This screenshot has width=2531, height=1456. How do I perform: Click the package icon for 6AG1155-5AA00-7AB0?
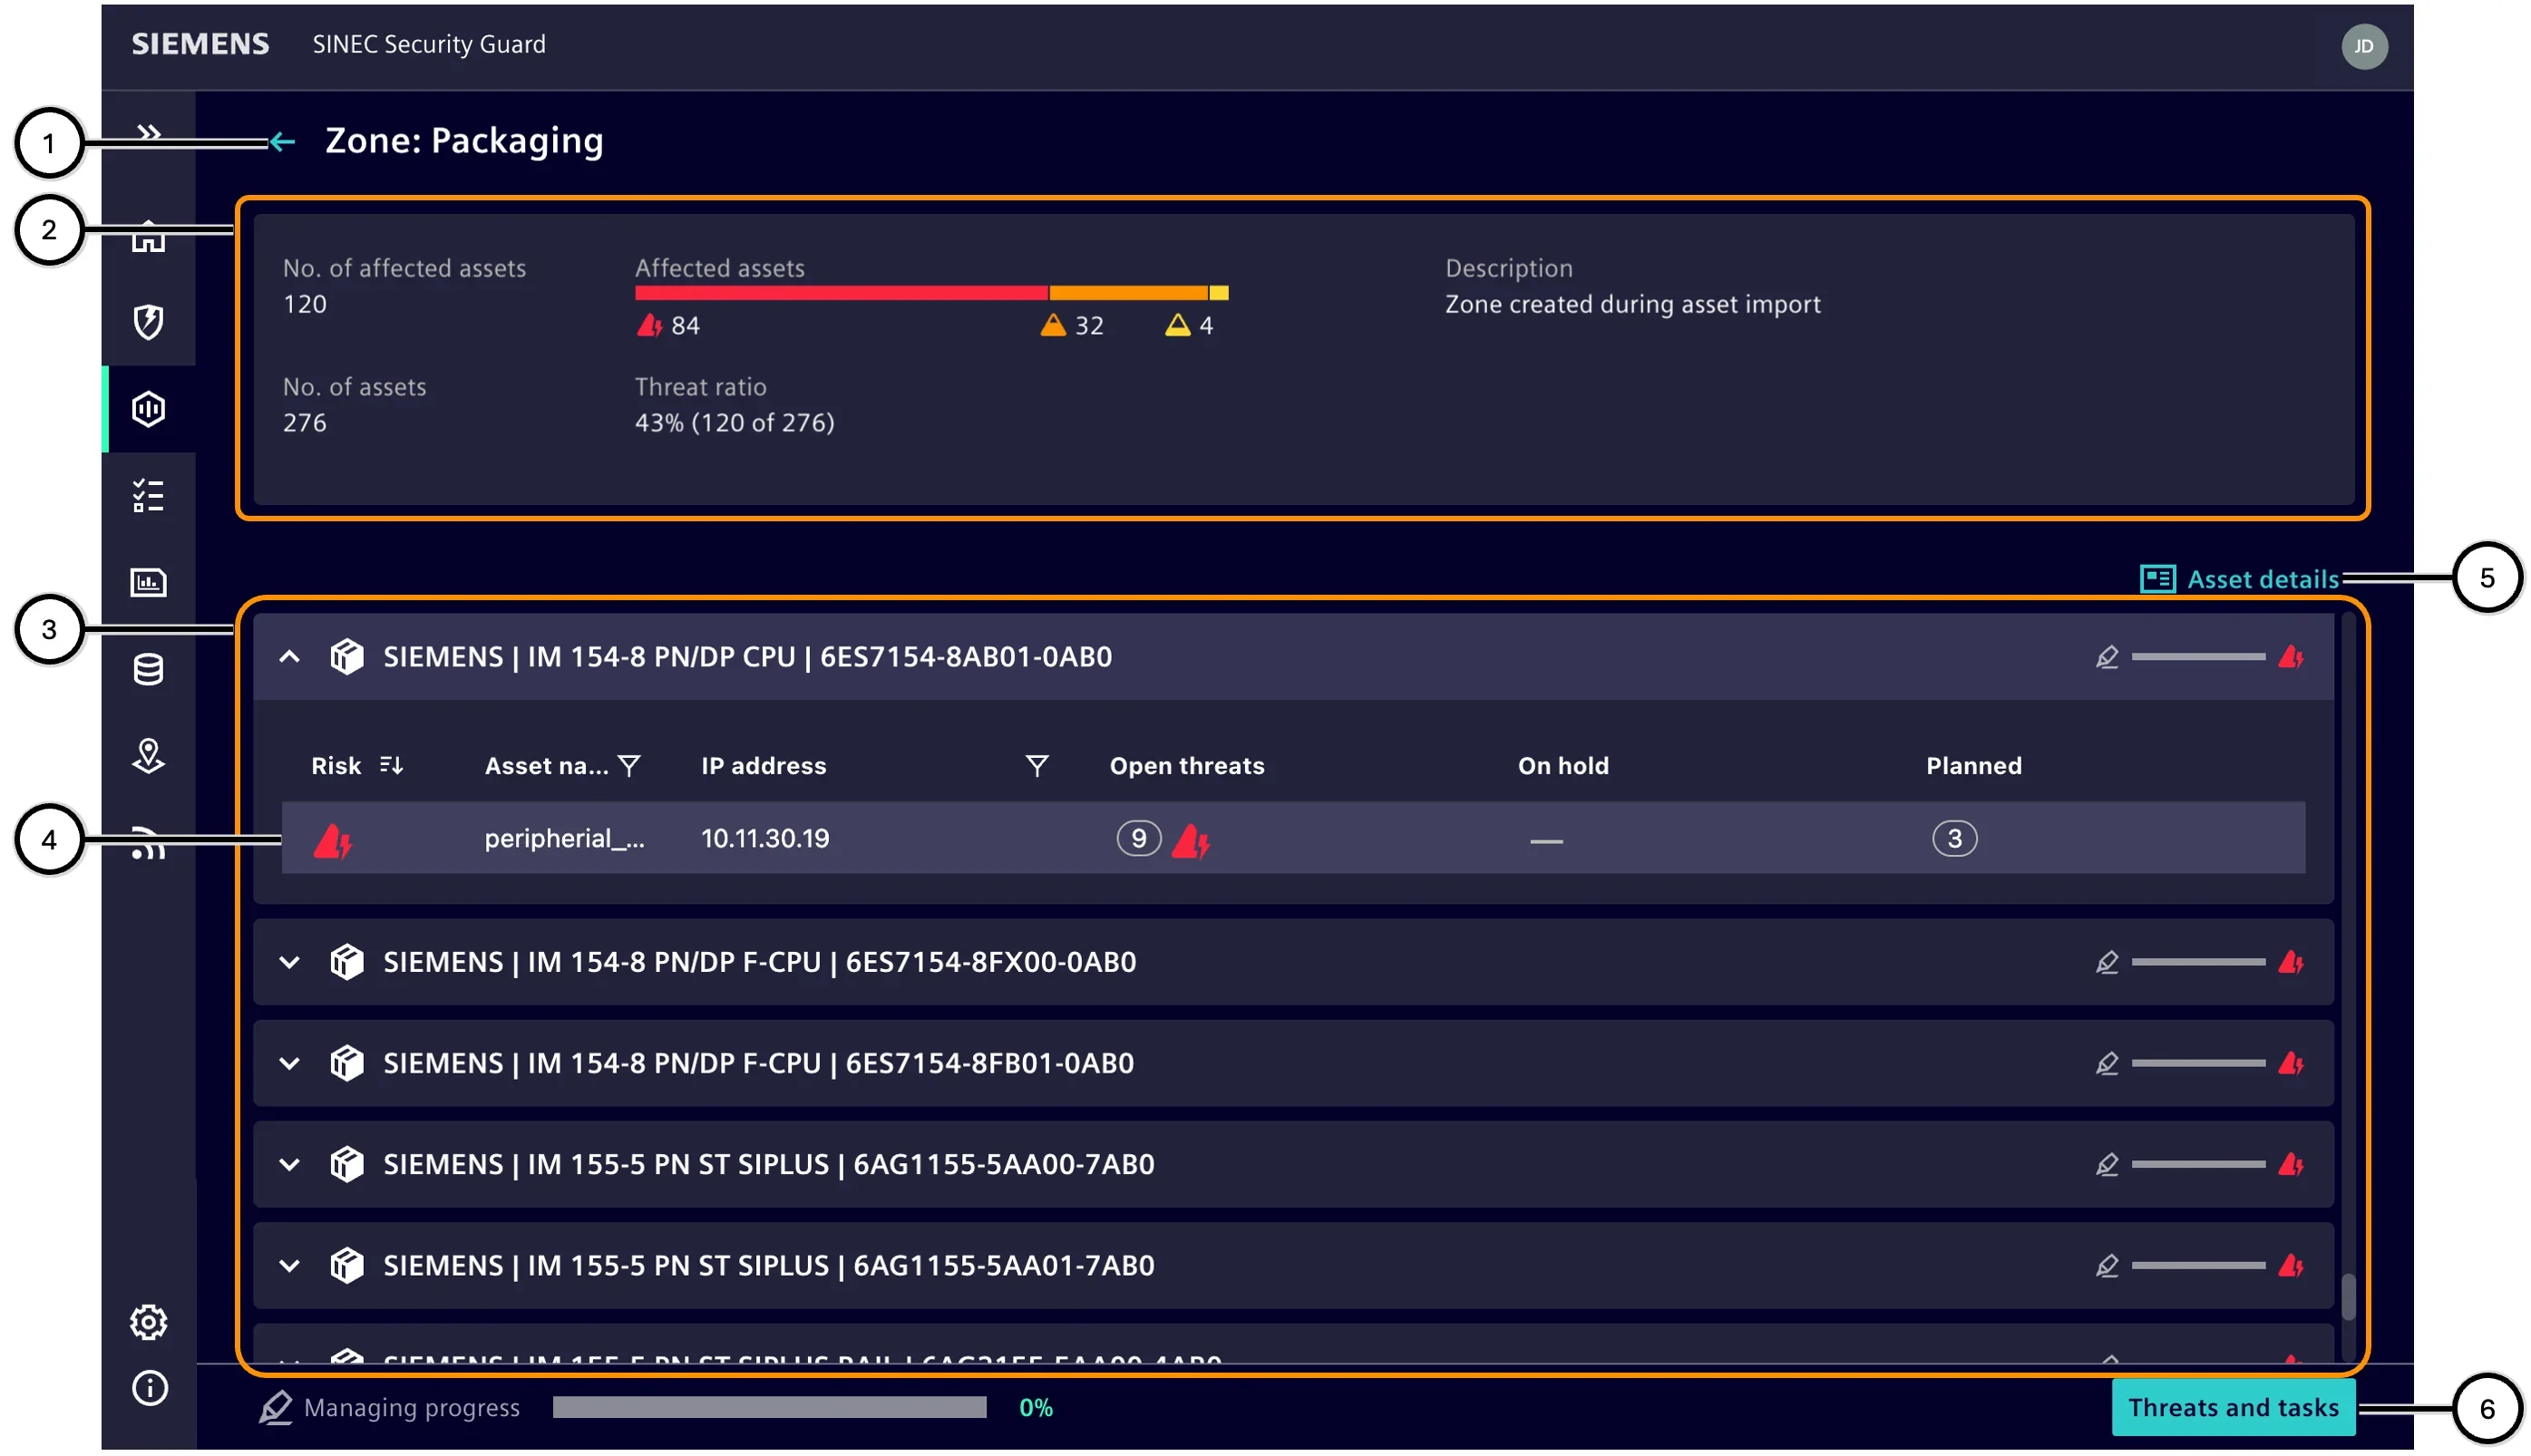click(x=346, y=1164)
